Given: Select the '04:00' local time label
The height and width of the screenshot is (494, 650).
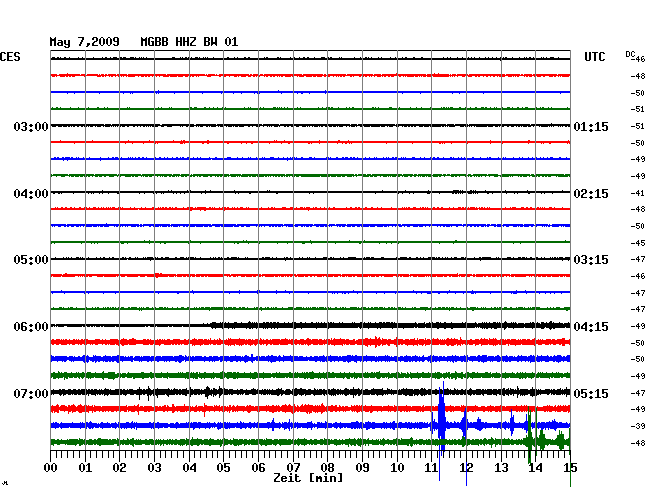Looking at the screenshot, I should coord(31,194).
